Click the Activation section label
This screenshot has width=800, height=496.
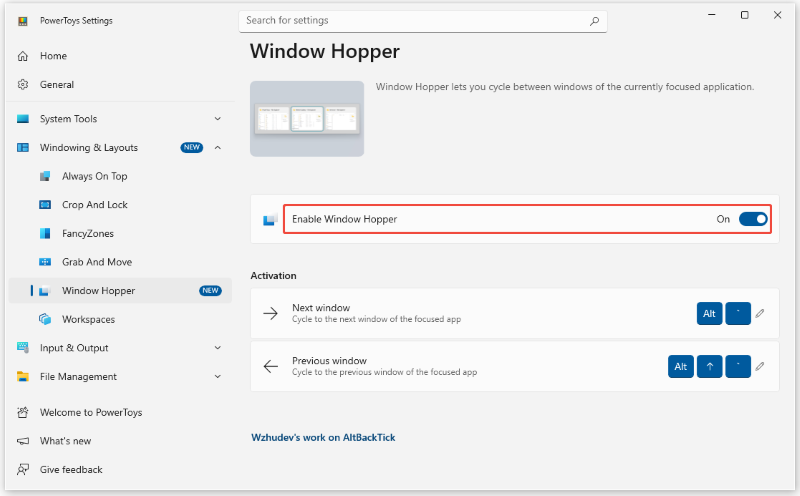(x=273, y=276)
